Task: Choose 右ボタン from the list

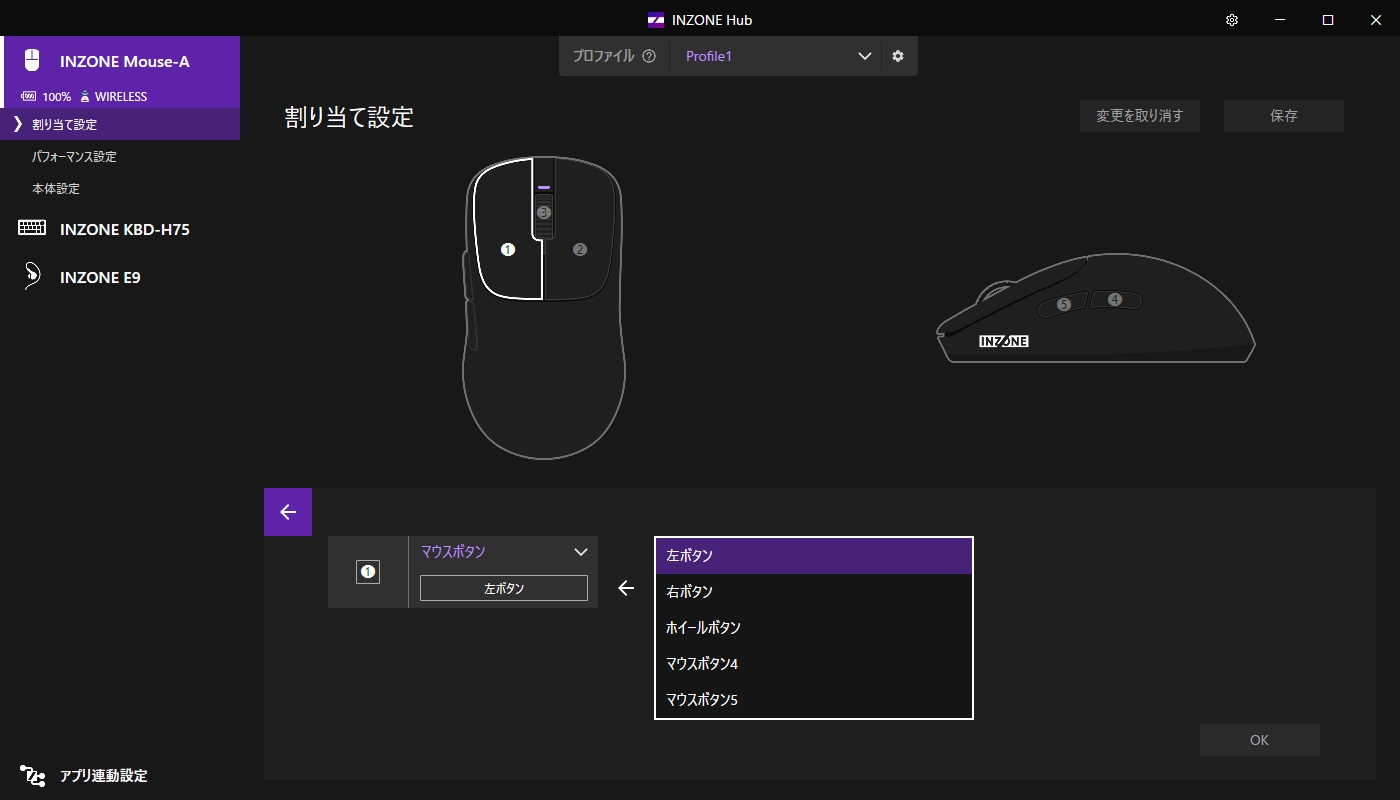Action: tap(814, 592)
